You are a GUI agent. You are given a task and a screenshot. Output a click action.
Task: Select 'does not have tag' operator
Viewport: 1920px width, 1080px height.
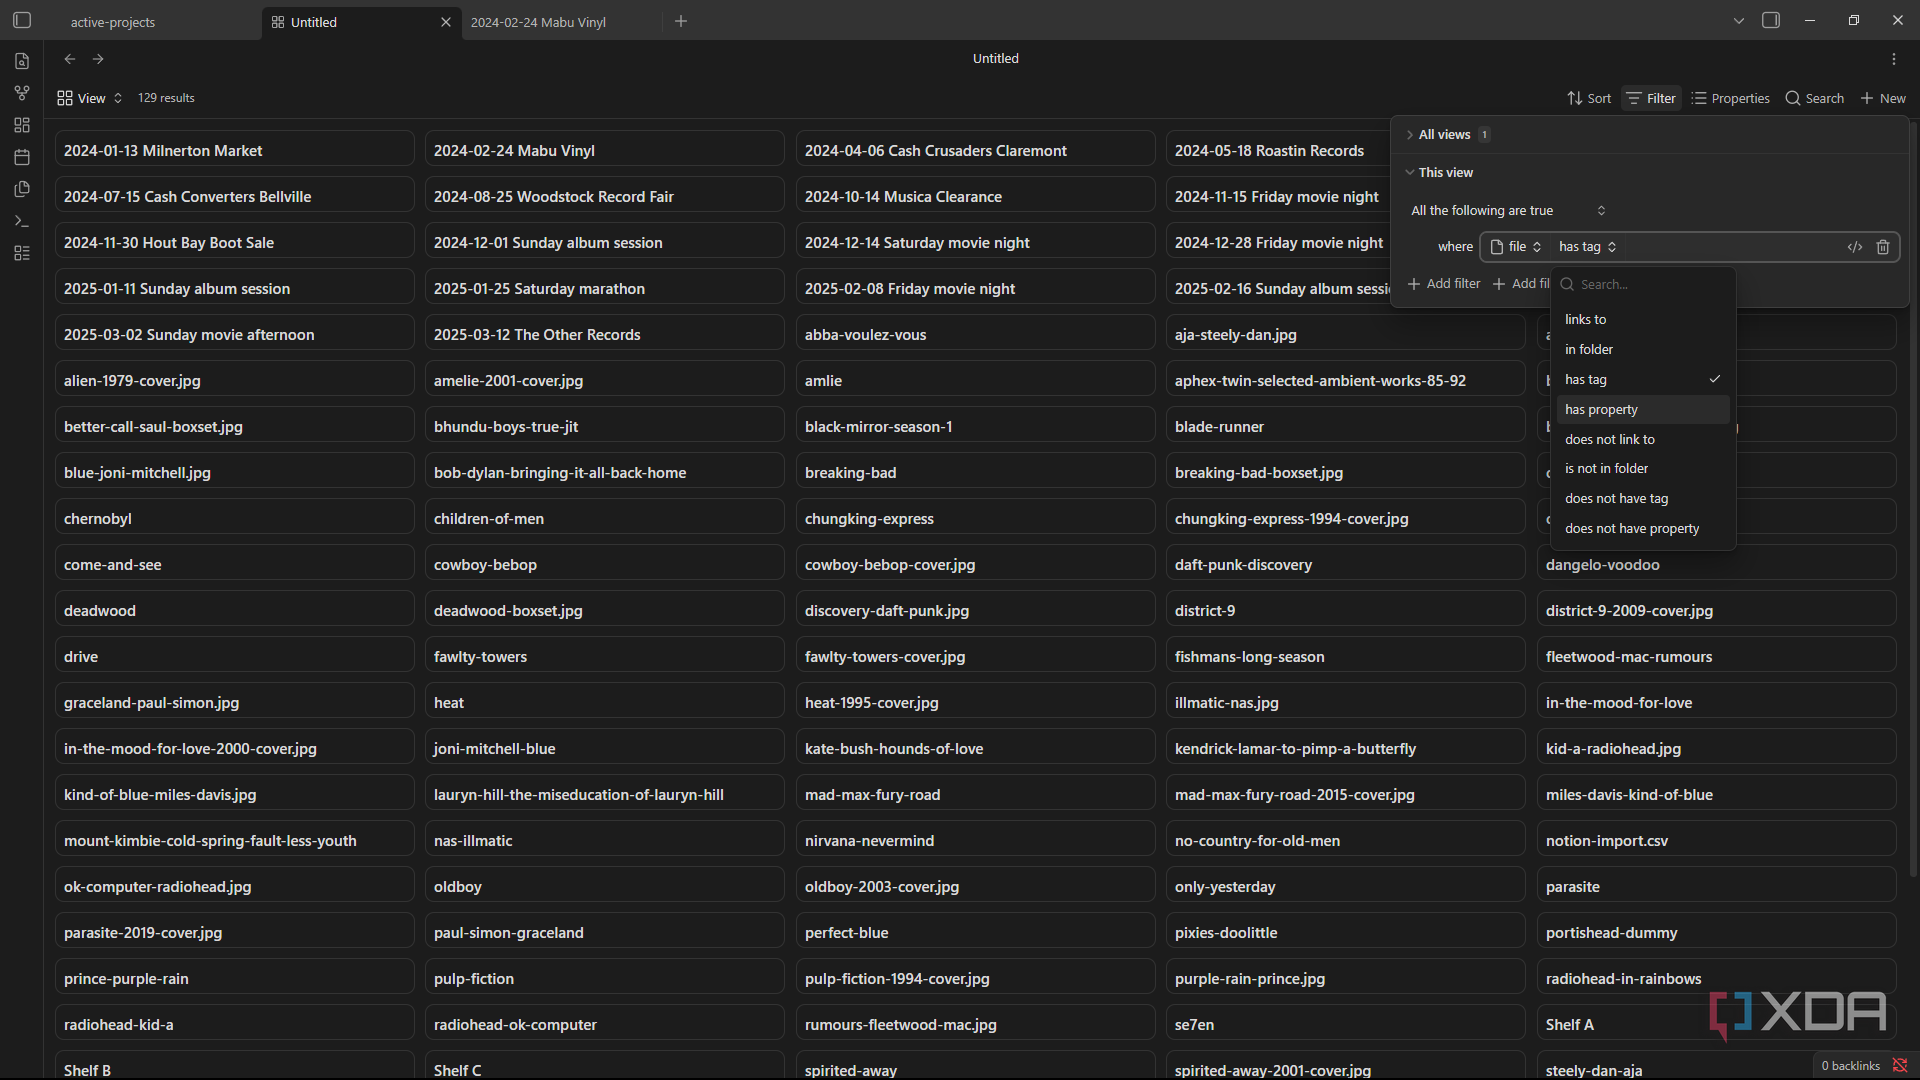(1643, 499)
